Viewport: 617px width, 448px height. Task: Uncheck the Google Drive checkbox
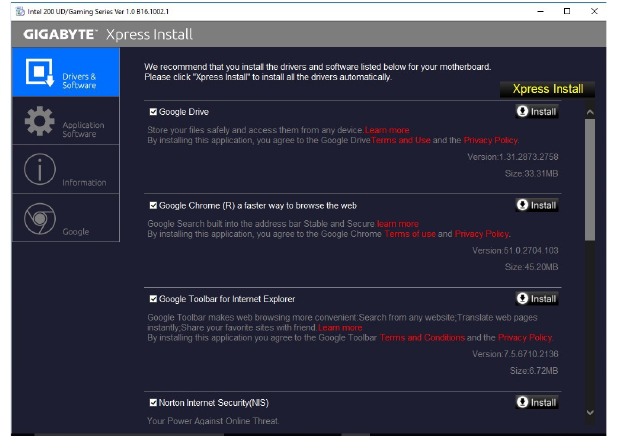[x=153, y=112]
